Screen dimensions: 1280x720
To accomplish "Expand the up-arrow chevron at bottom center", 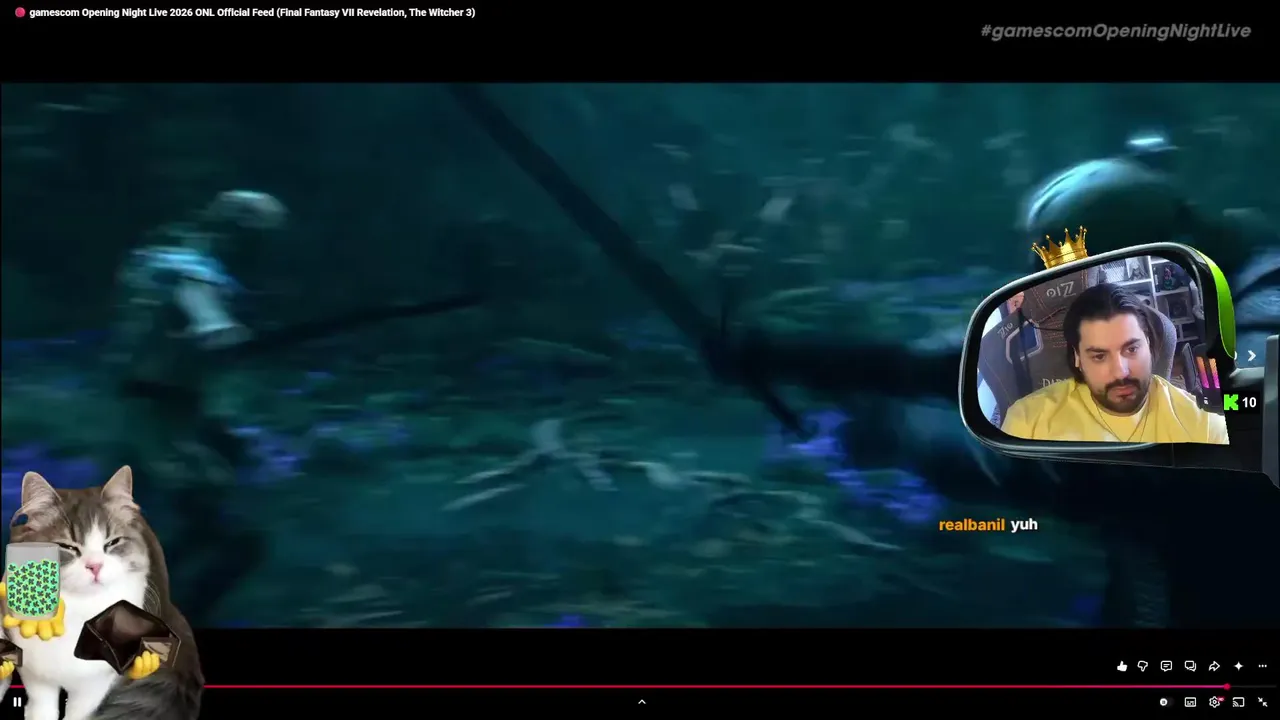I will [642, 702].
